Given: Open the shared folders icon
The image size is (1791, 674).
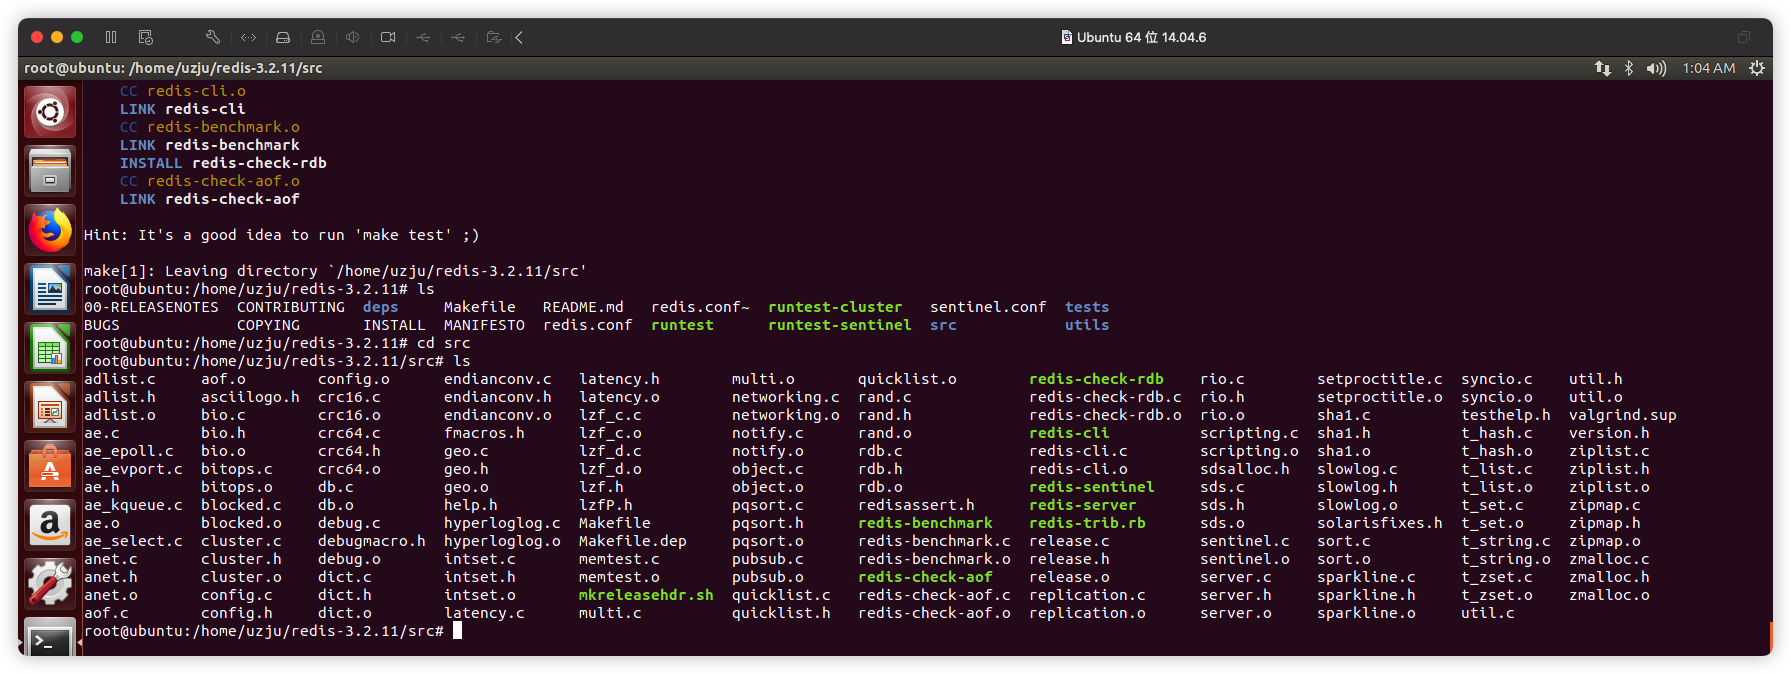Looking at the screenshot, I should coord(493,37).
